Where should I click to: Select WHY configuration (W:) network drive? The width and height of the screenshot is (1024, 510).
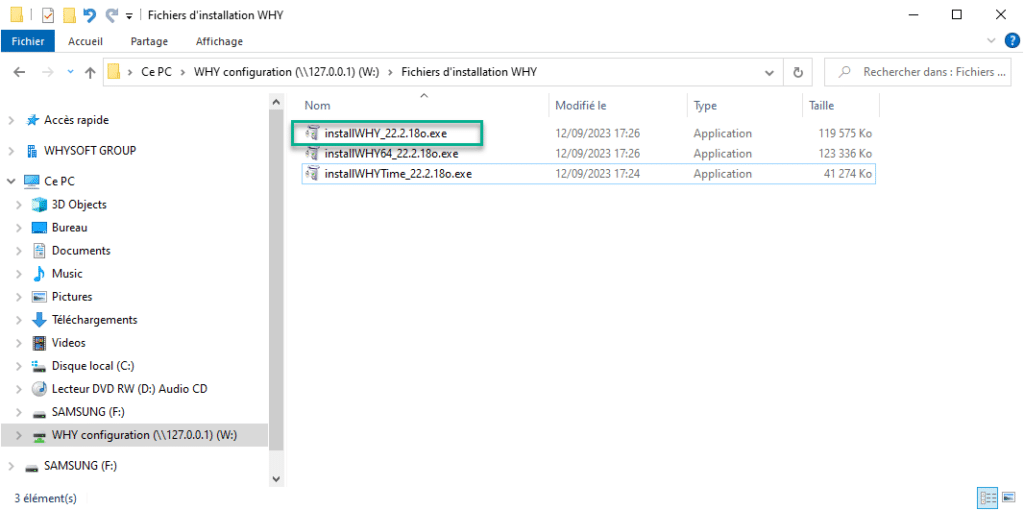click(x=144, y=434)
